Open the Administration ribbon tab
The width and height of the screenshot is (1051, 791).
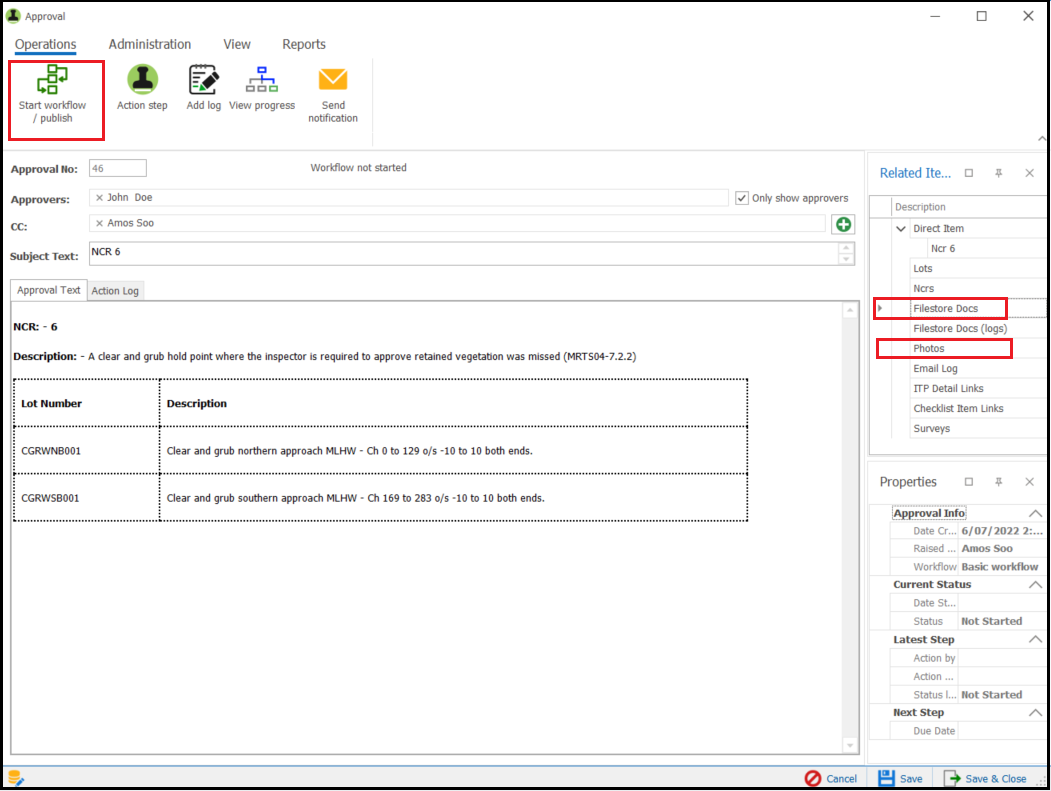point(150,44)
